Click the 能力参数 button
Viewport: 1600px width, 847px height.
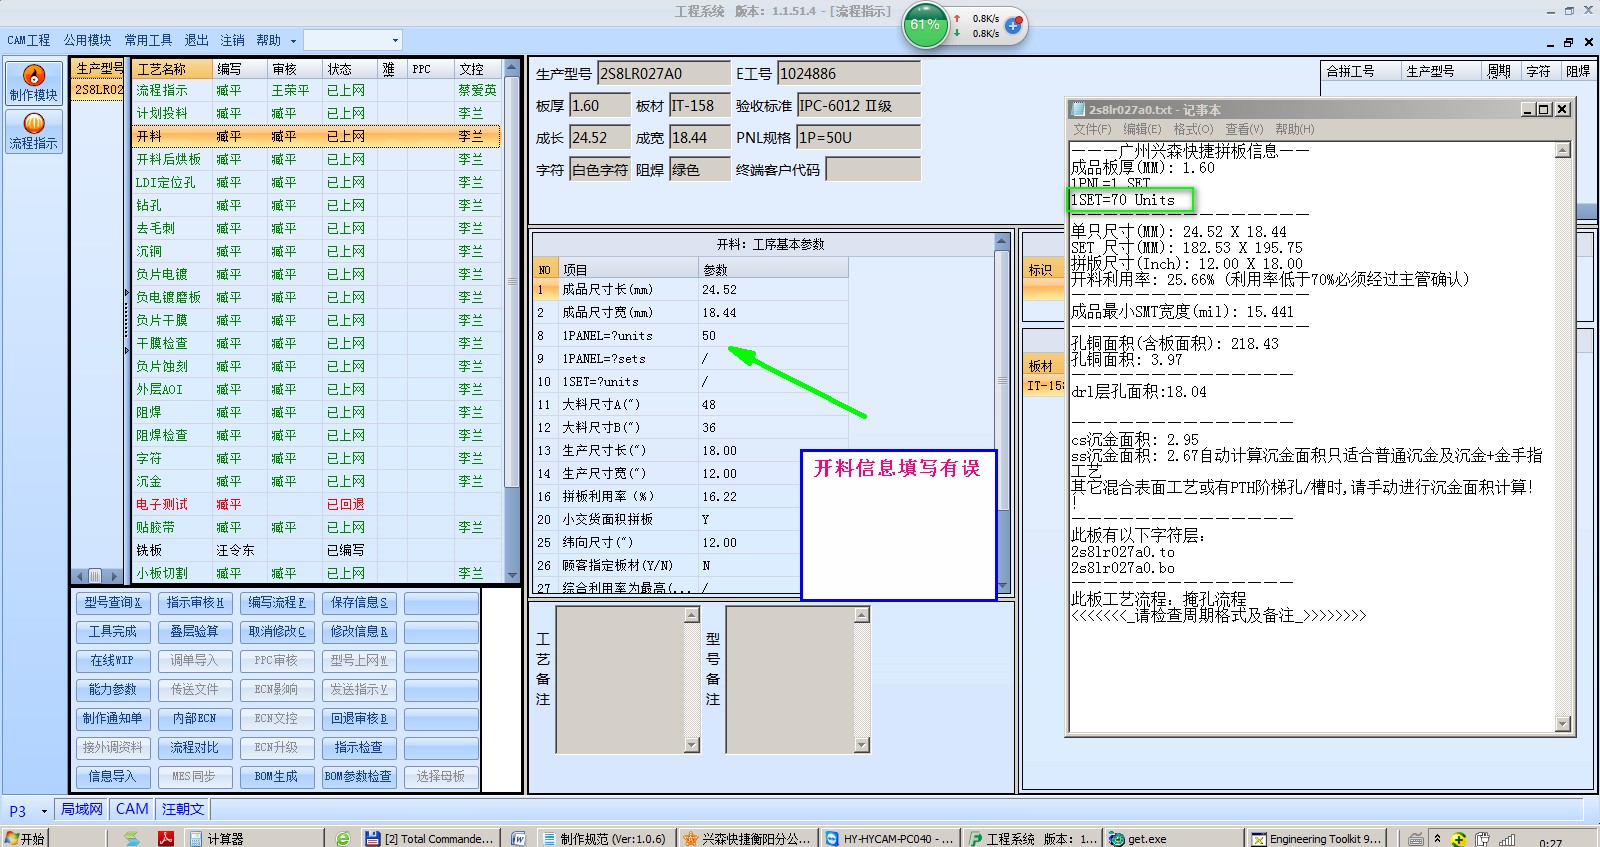(x=113, y=689)
